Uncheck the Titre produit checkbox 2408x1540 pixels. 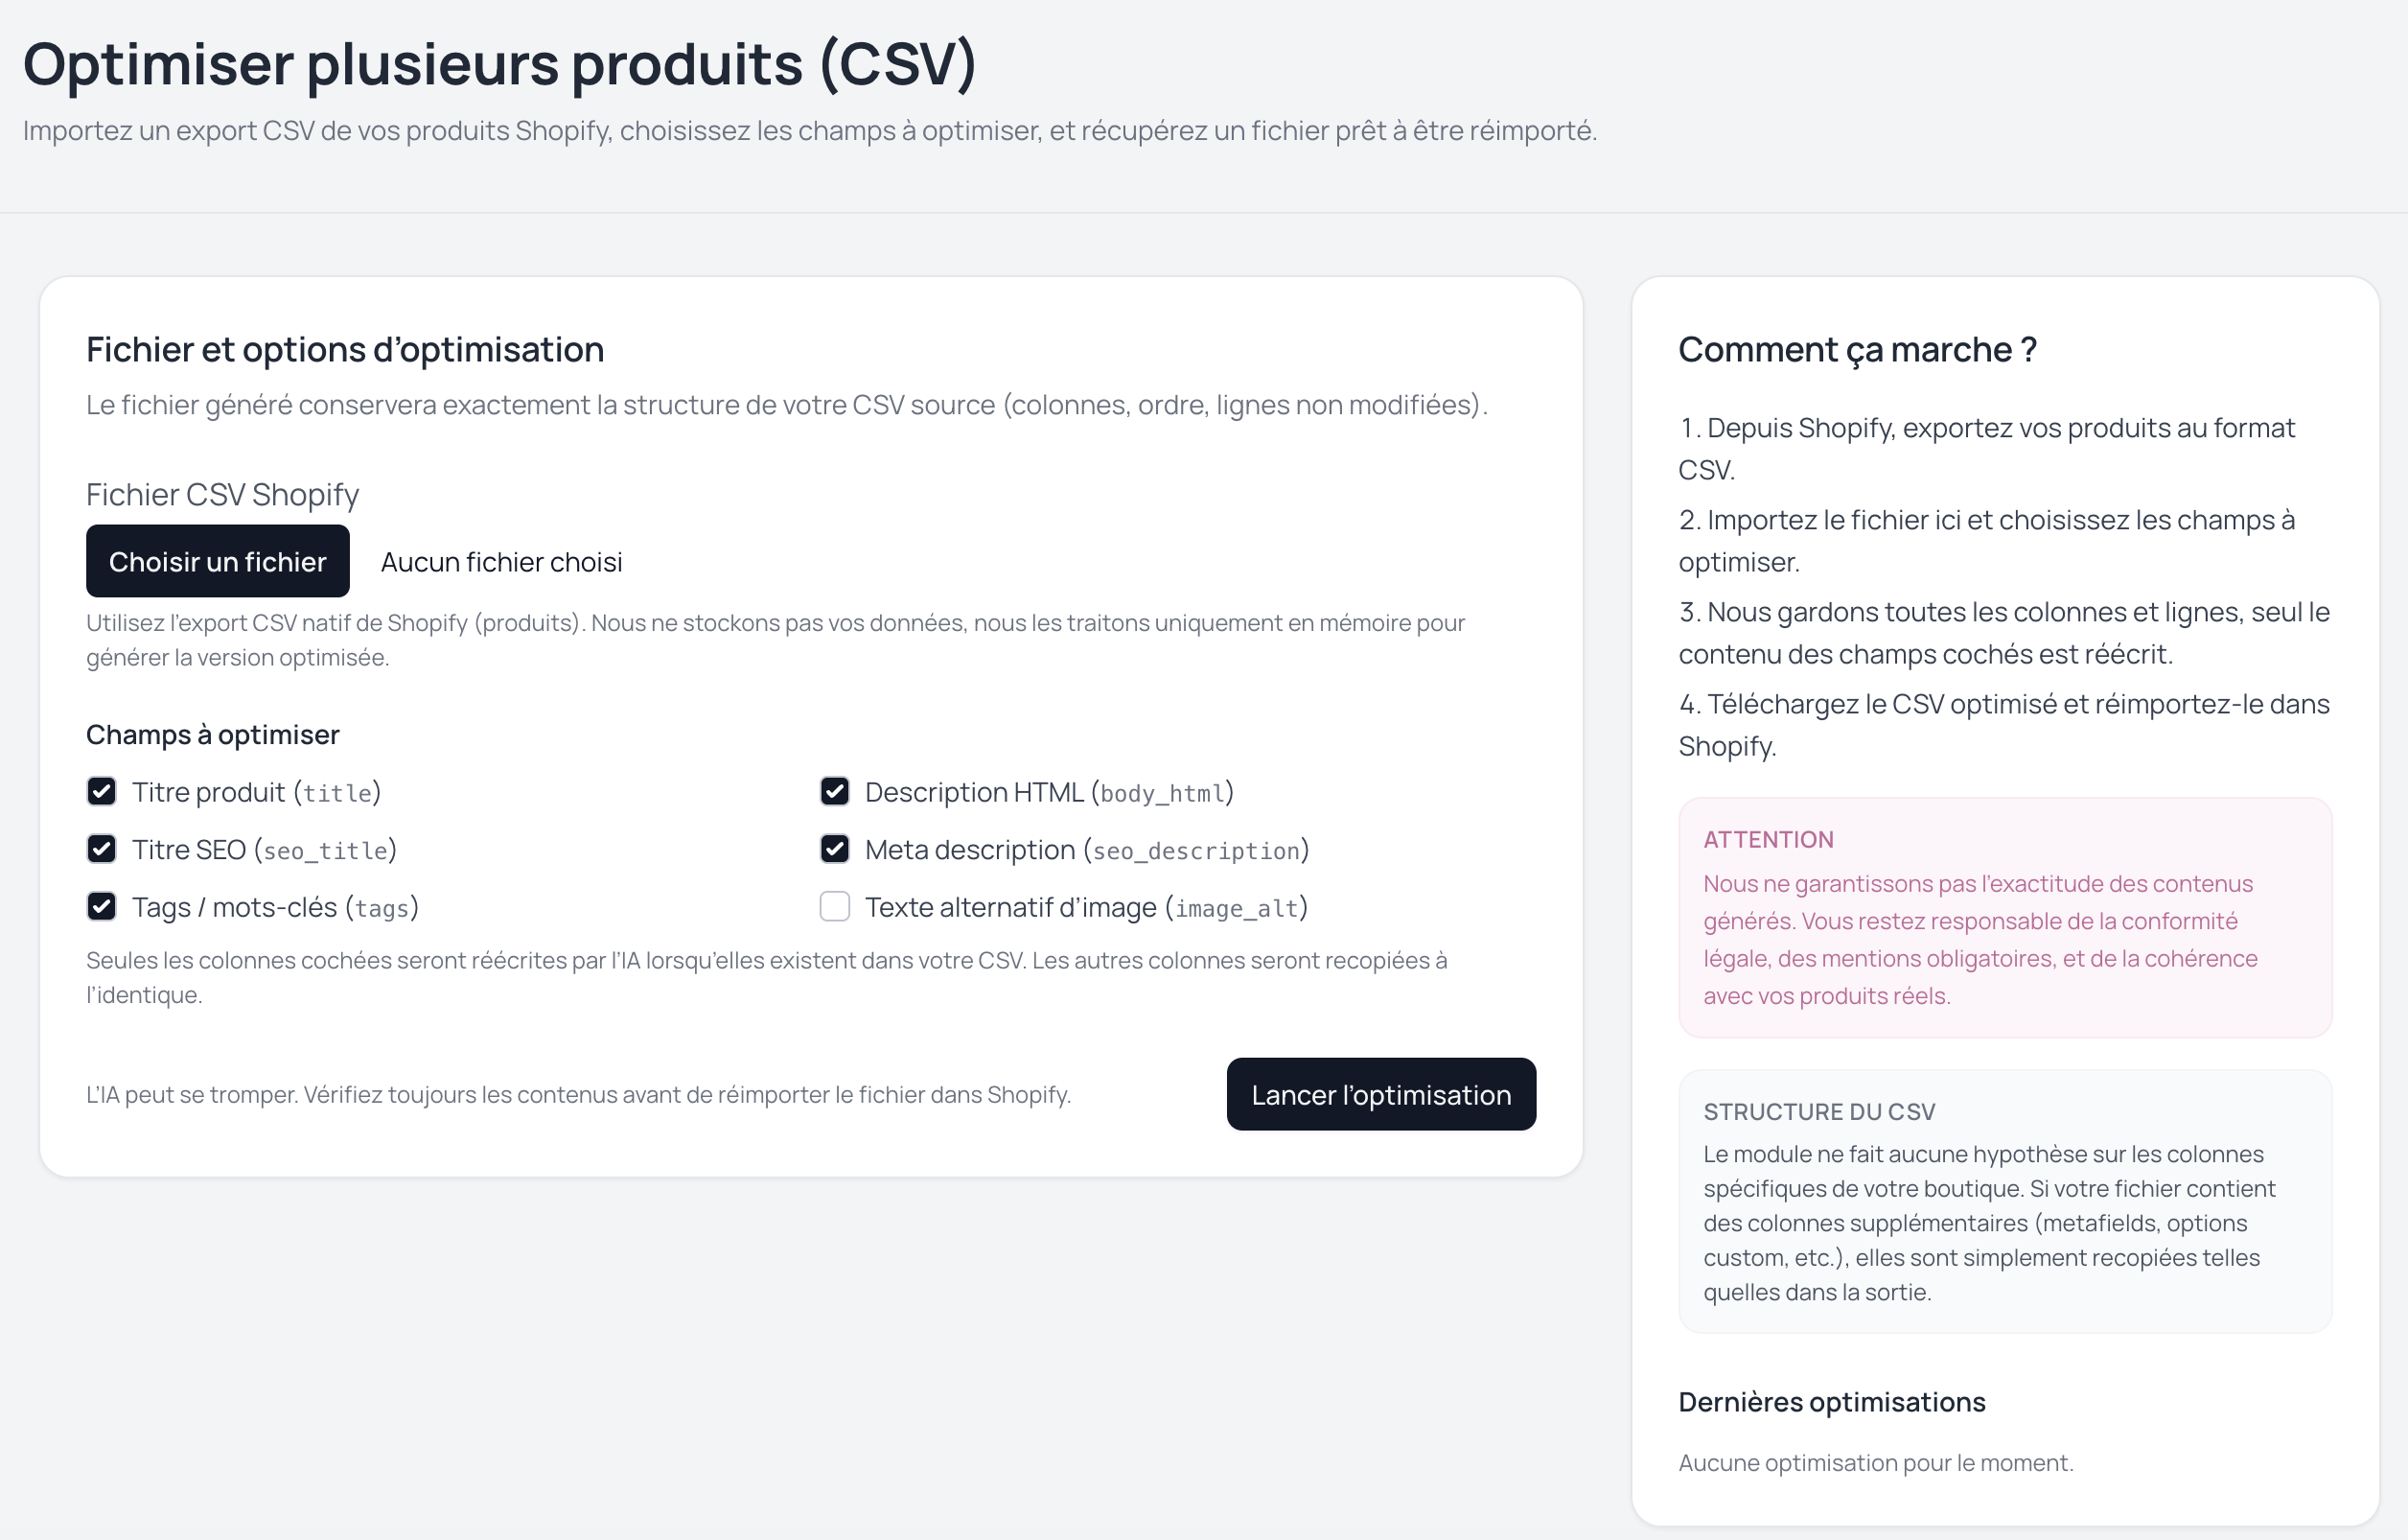101,791
